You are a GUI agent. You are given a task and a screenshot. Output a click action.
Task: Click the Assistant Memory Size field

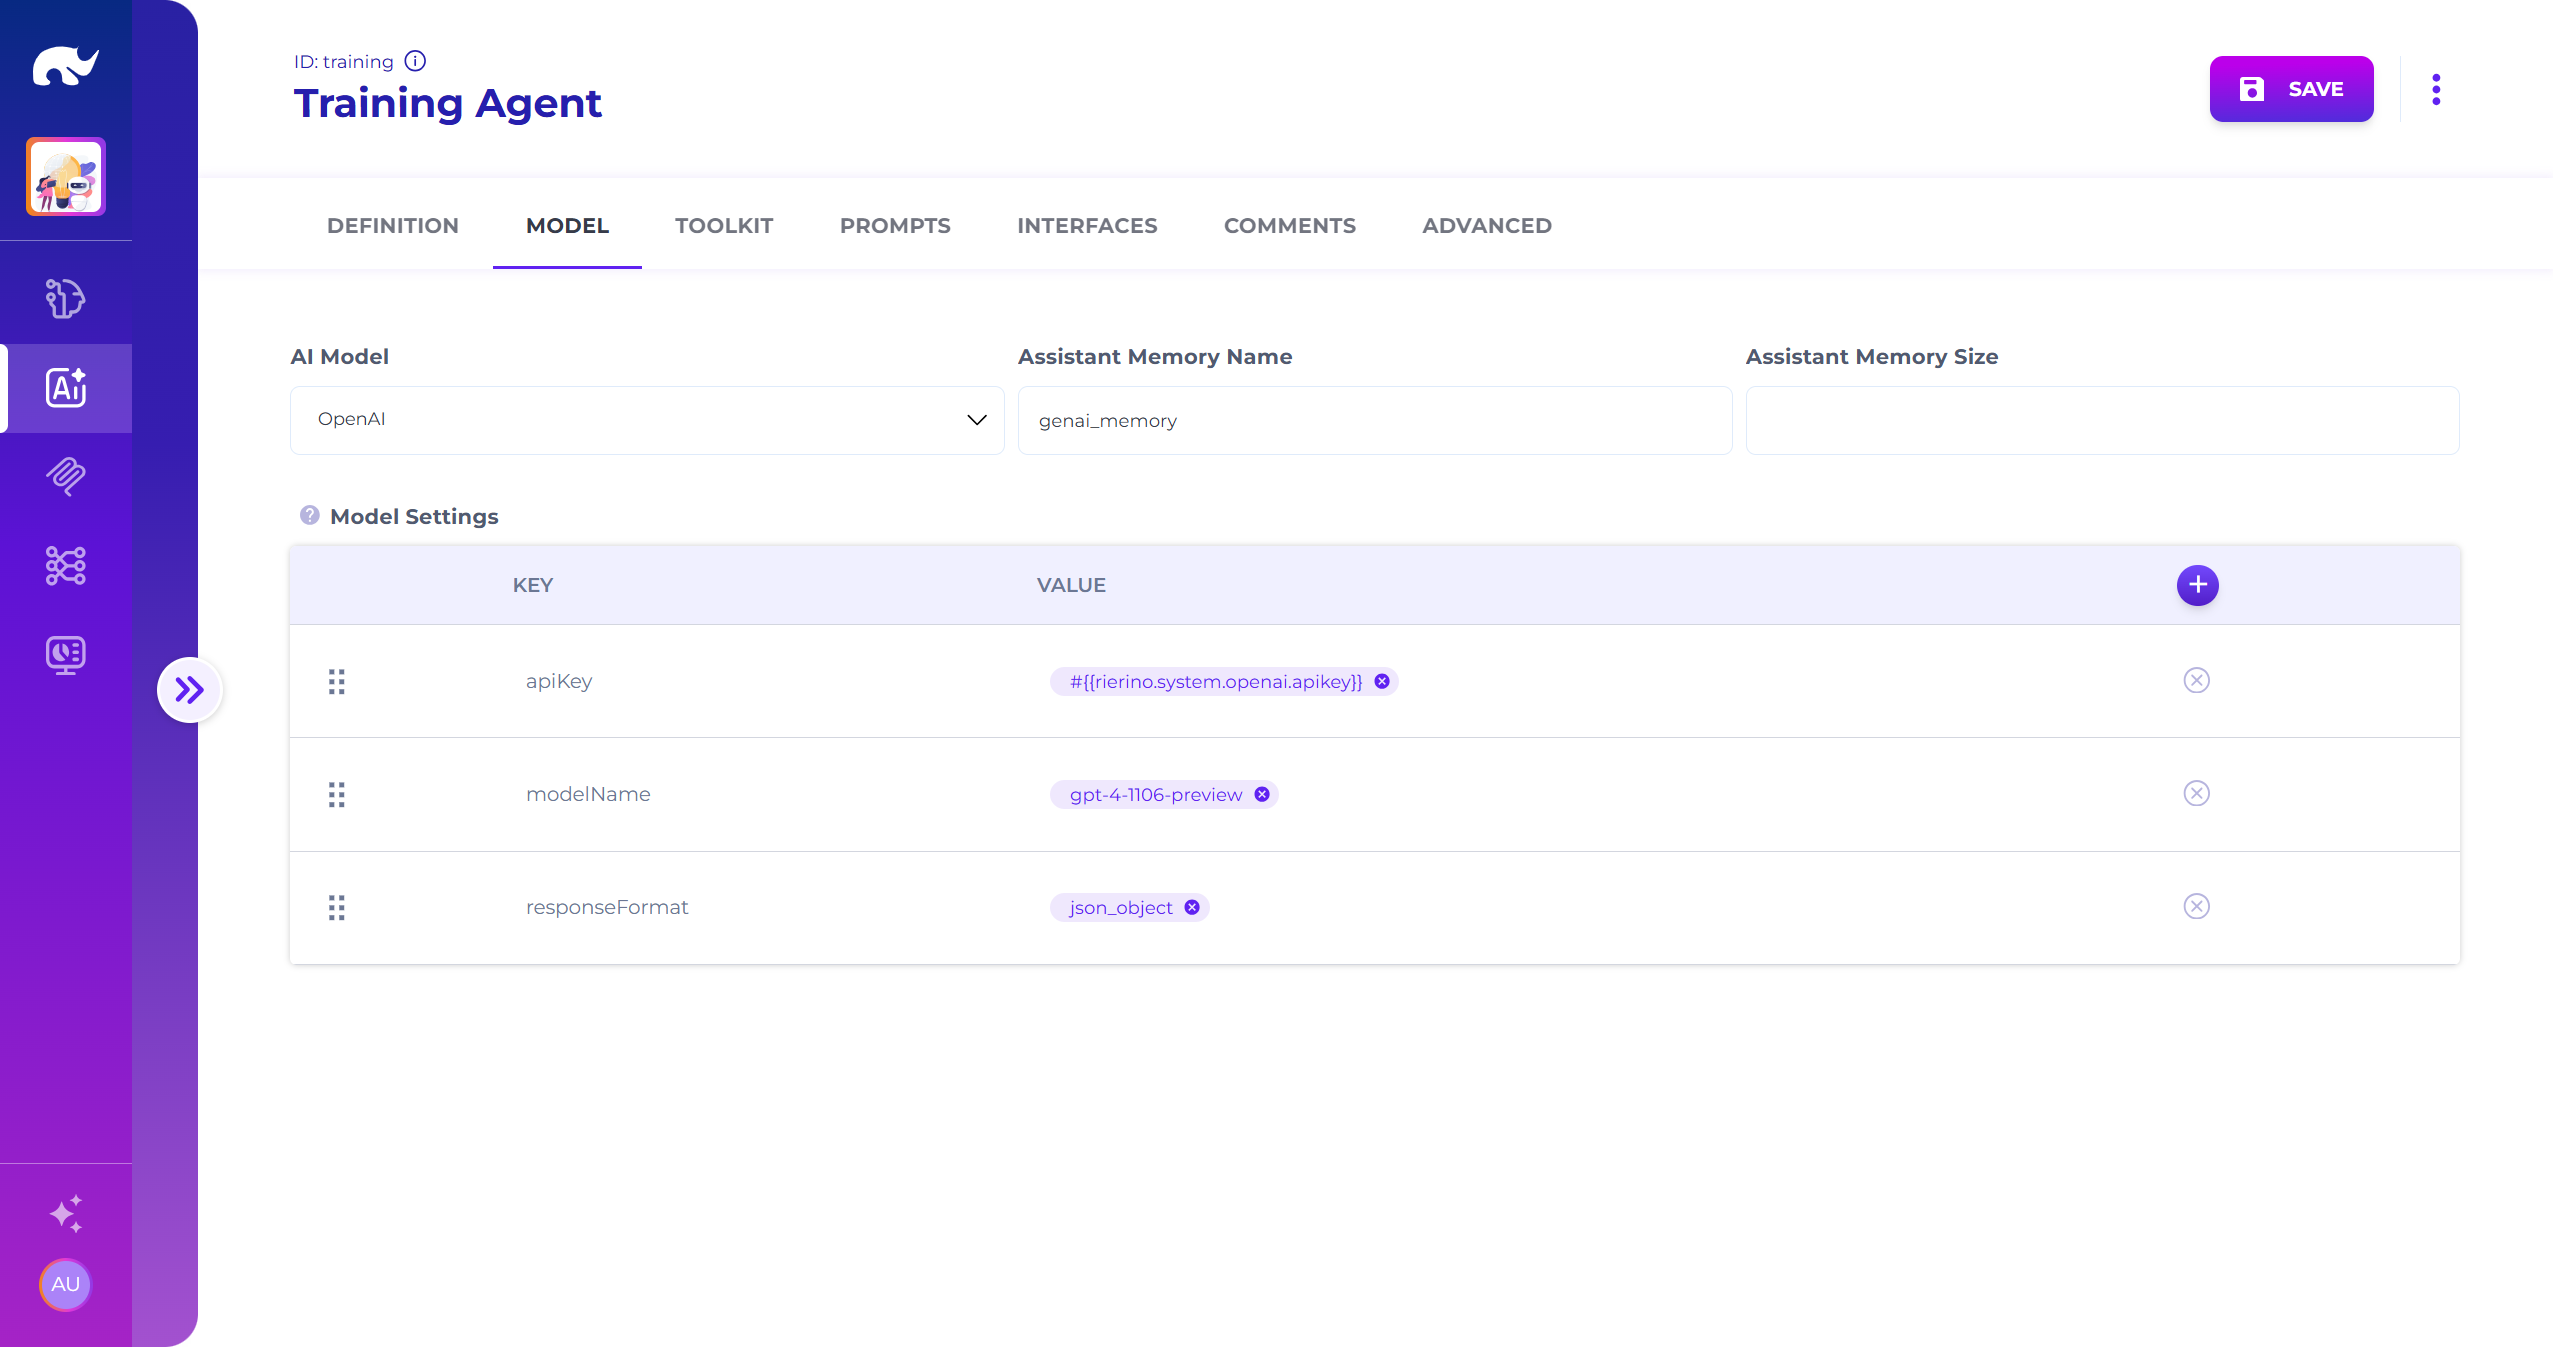point(2101,420)
